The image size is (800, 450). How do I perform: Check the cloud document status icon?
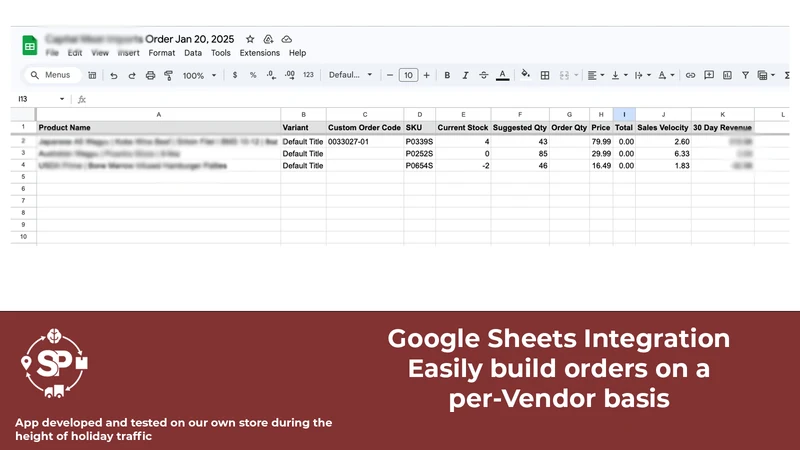(287, 39)
